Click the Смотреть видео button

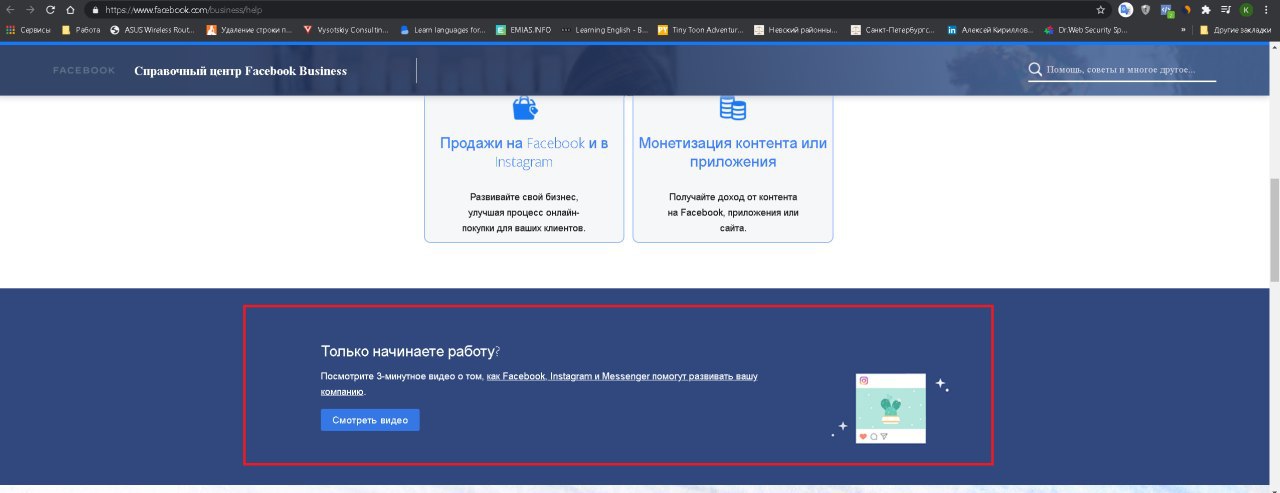point(370,420)
